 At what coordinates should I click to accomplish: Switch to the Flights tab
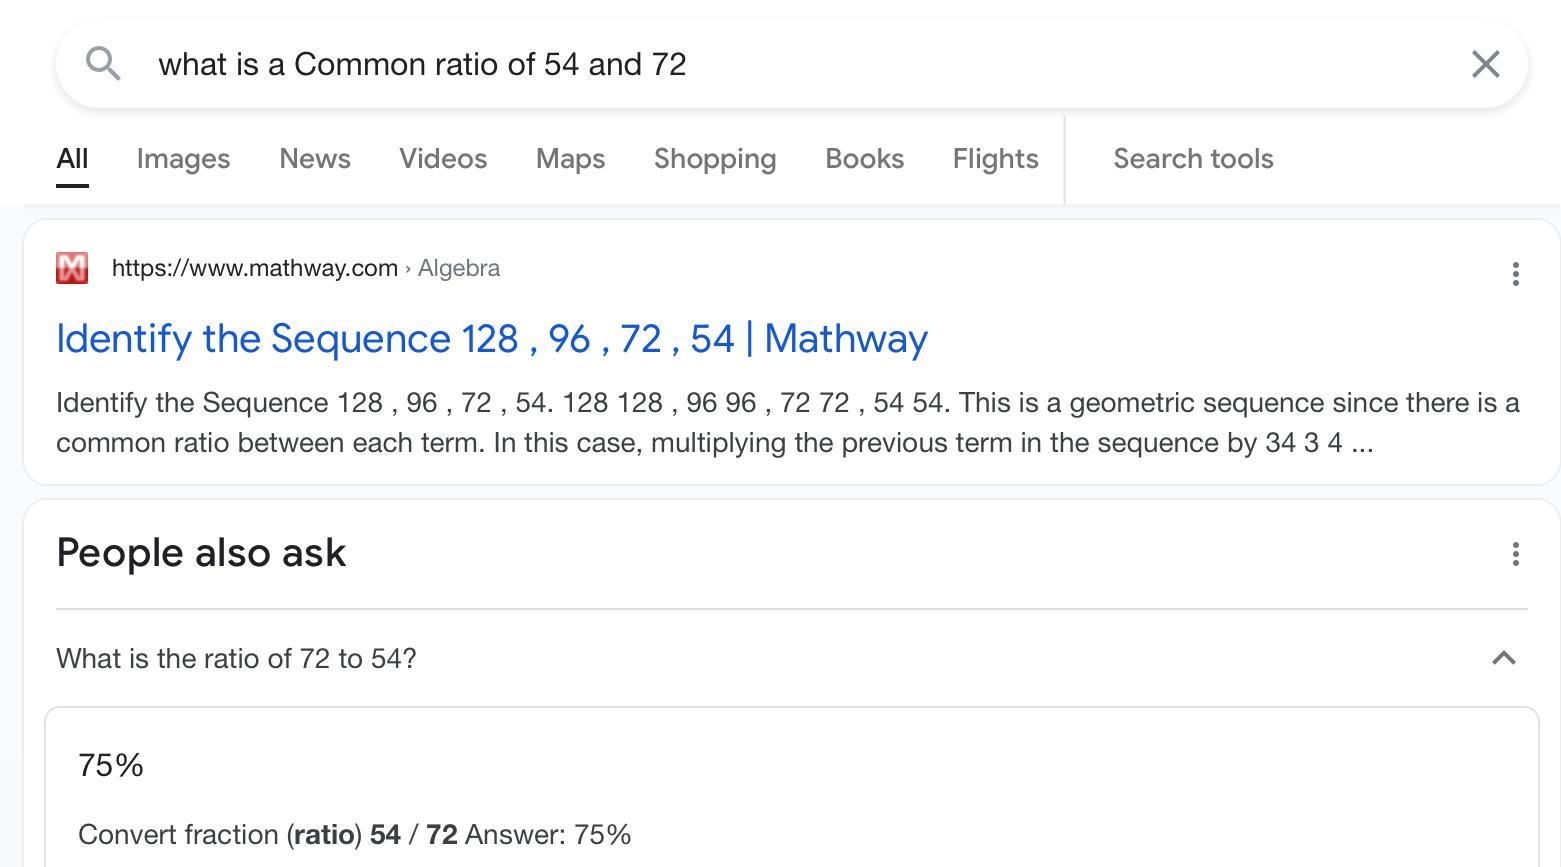(995, 159)
